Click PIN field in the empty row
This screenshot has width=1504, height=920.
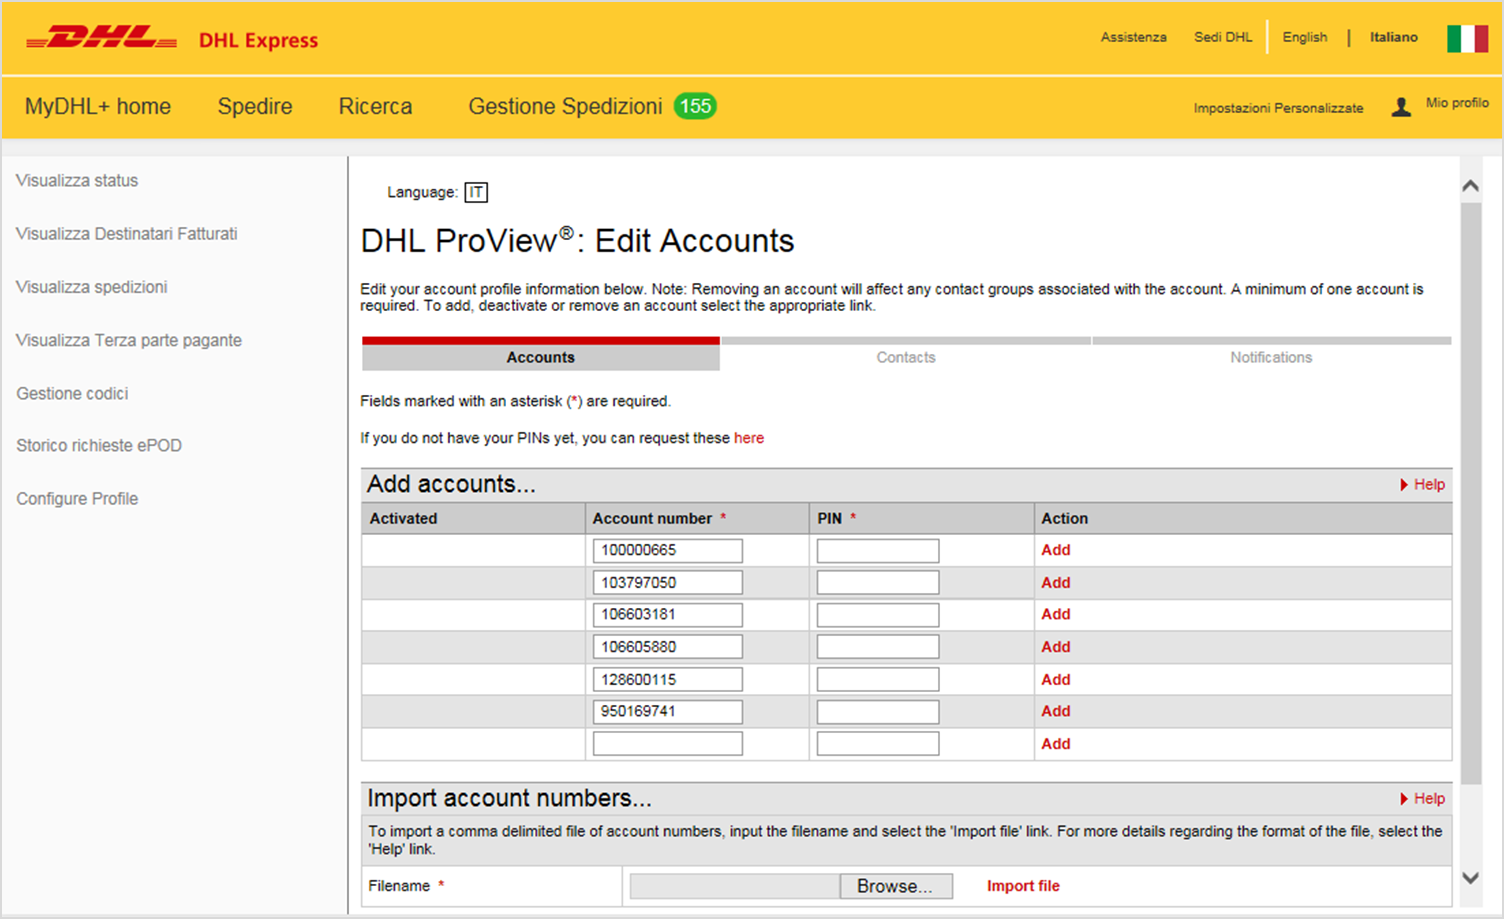[x=878, y=744]
